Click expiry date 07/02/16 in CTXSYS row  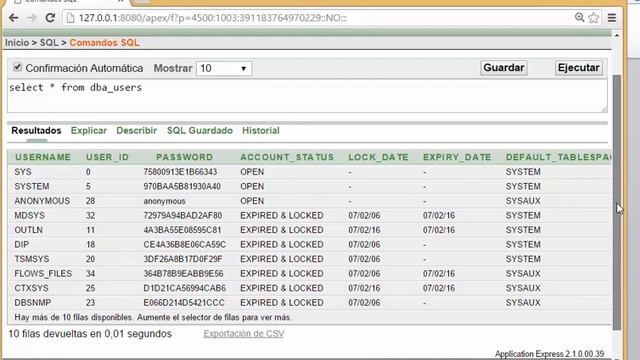click(x=439, y=288)
